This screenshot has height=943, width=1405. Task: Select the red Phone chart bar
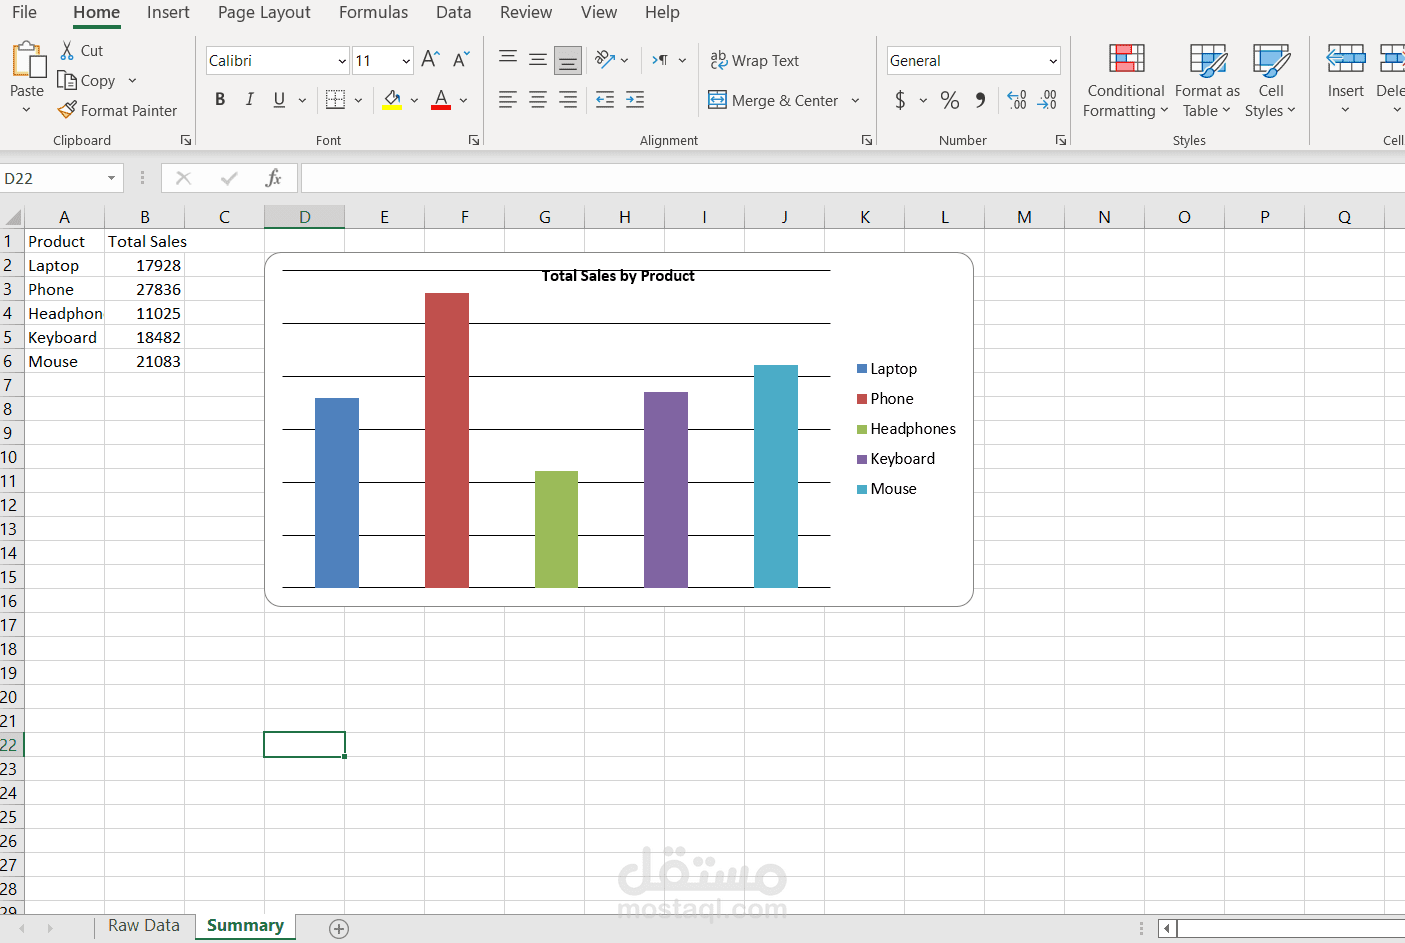coord(447,440)
